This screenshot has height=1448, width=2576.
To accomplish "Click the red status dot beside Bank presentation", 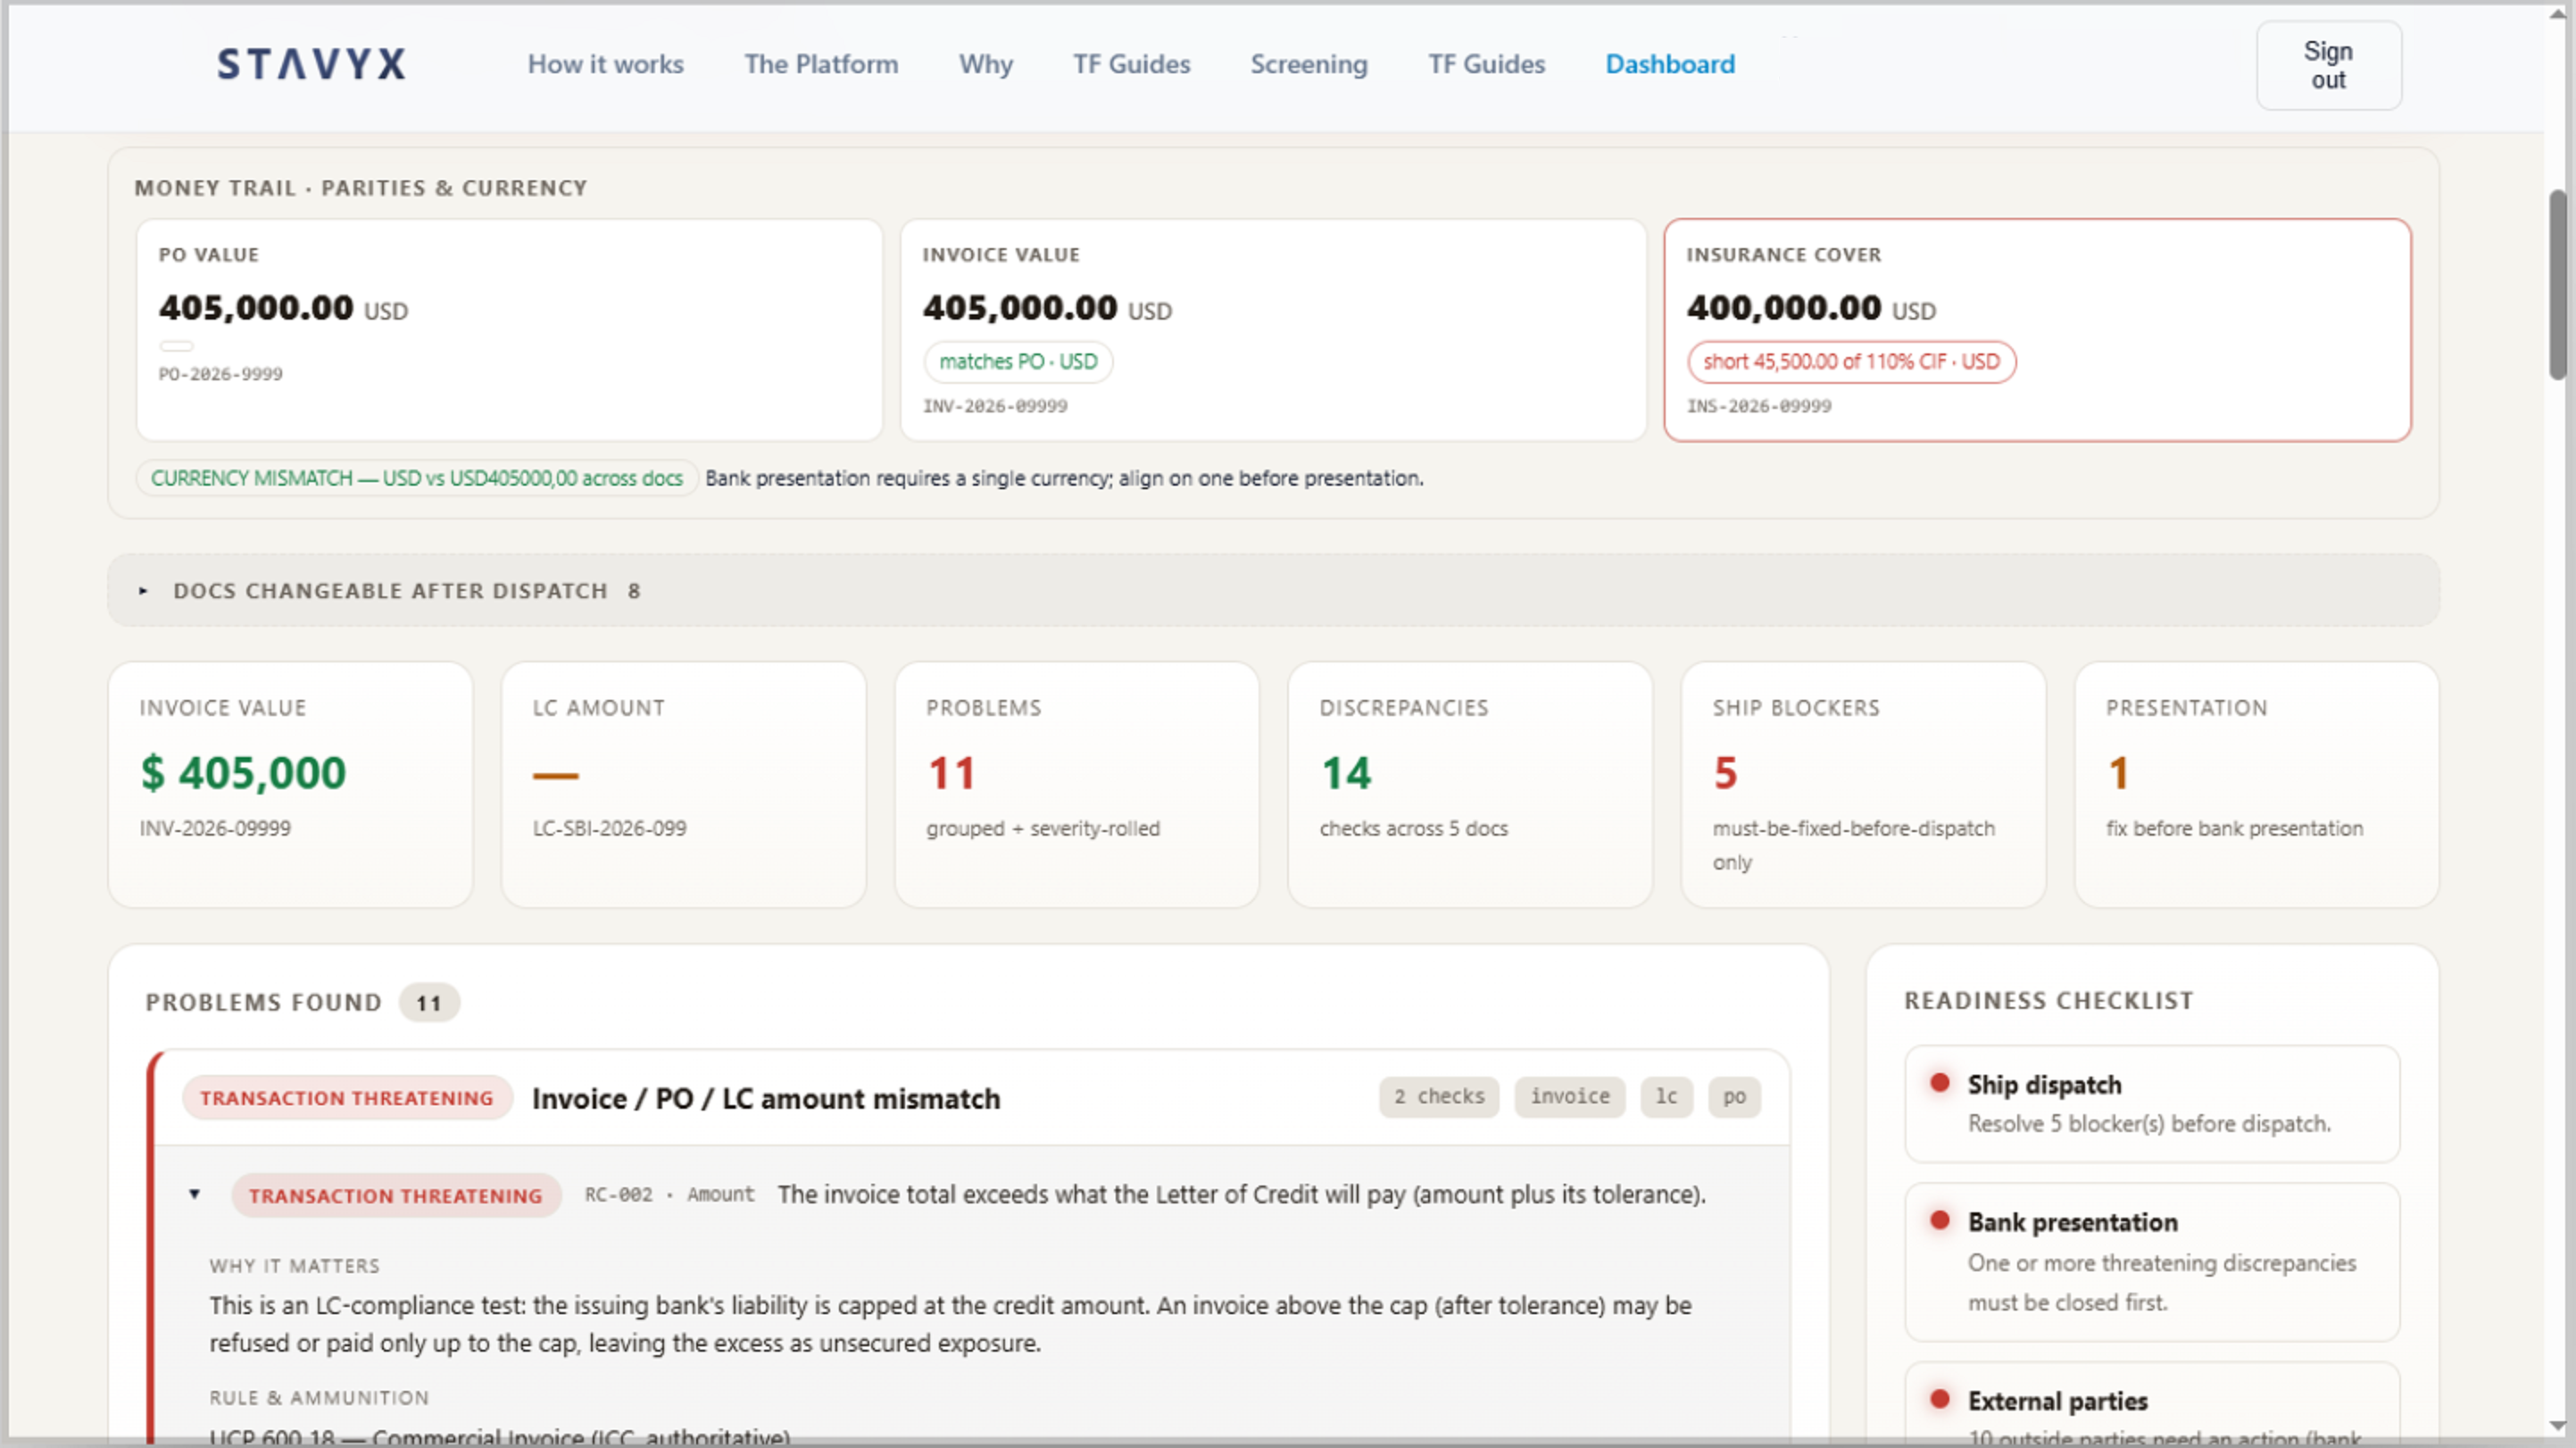I will [x=1939, y=1220].
